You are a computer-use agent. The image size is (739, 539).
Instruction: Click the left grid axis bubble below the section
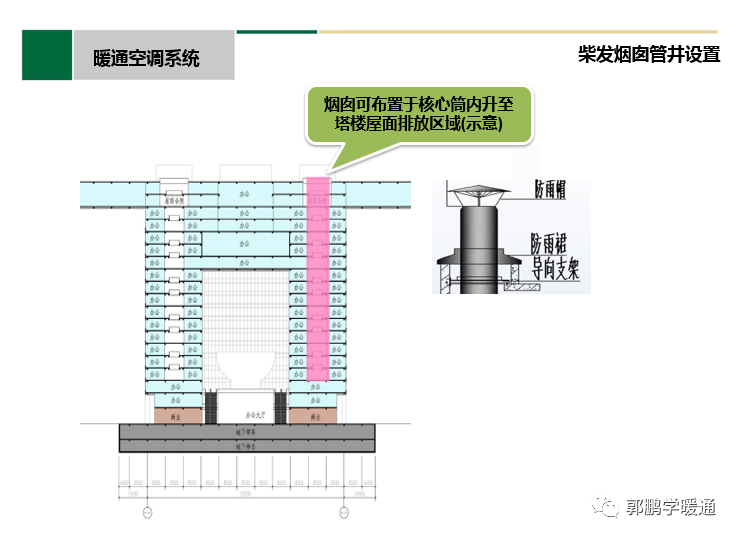click(x=148, y=512)
